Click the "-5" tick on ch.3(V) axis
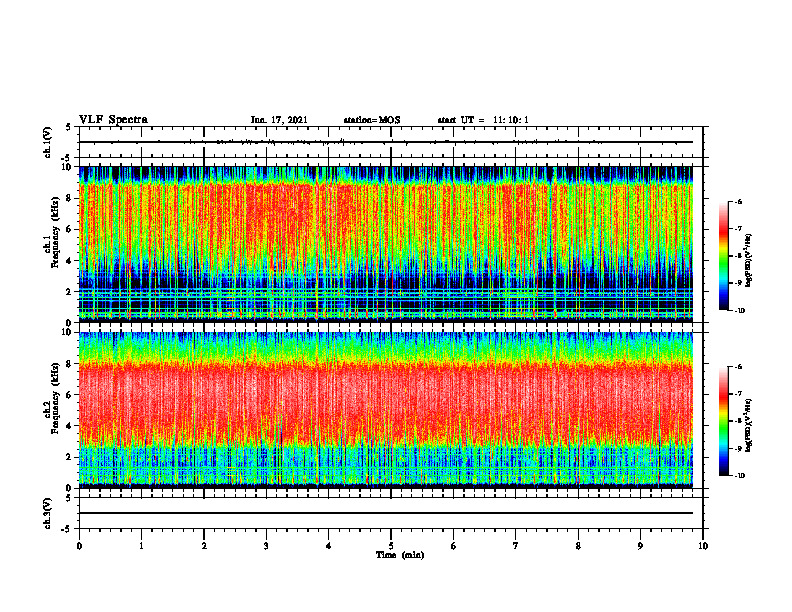 point(67,529)
